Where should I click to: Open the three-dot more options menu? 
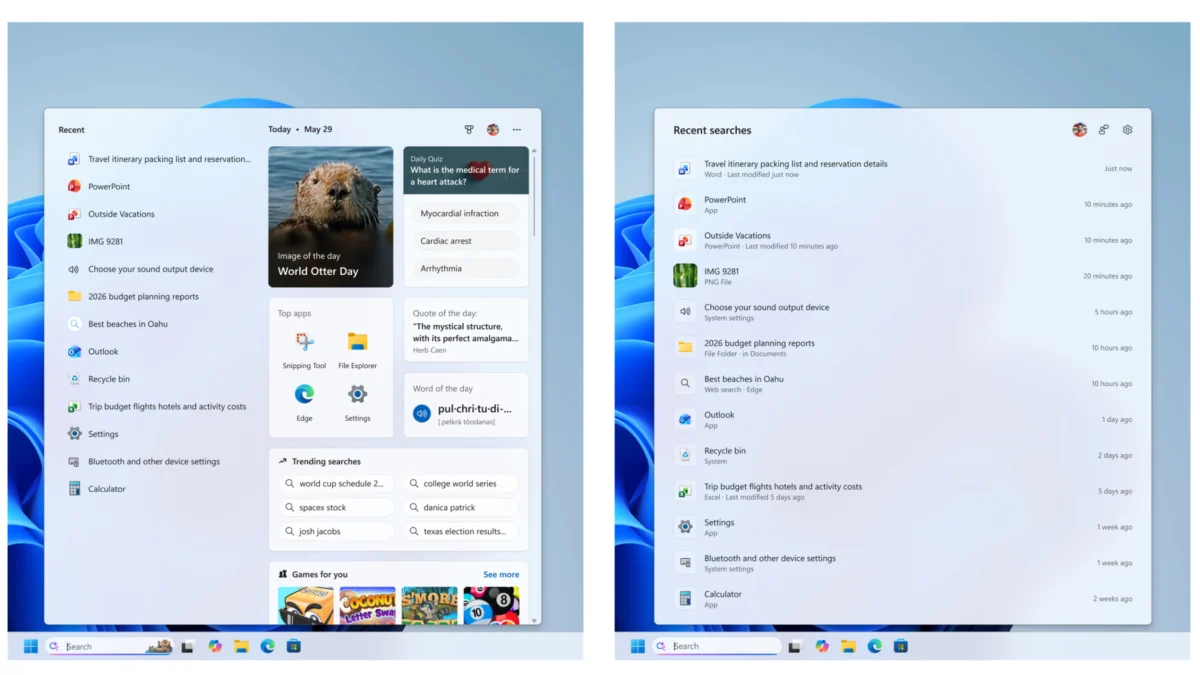(517, 129)
